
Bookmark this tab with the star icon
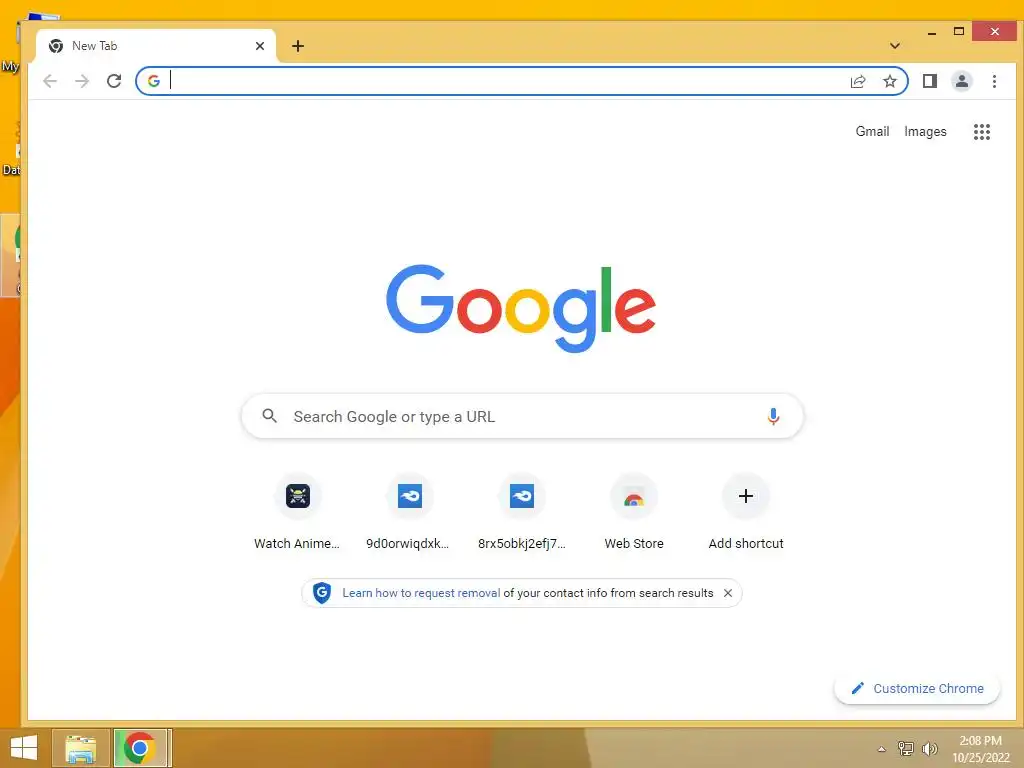(889, 81)
